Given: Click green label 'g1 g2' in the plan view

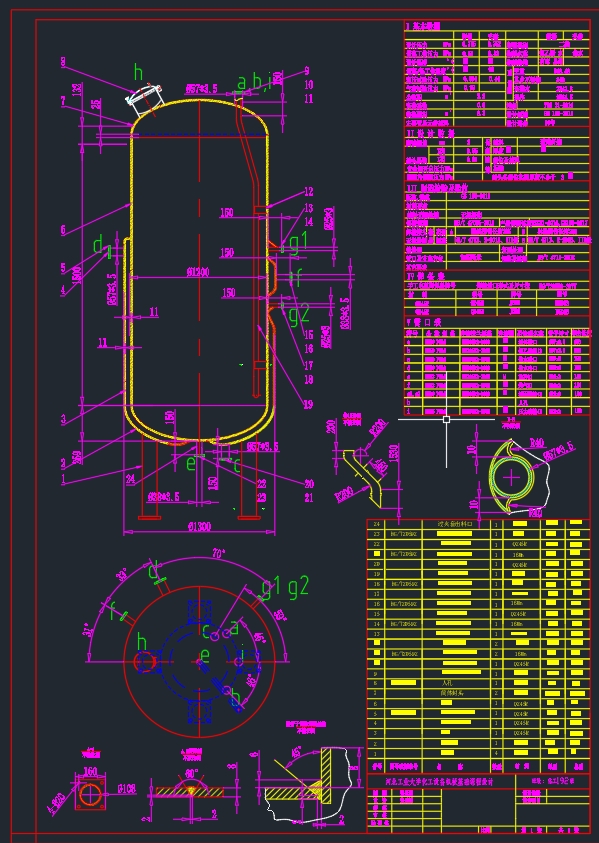Looking at the screenshot, I should pos(286,588).
